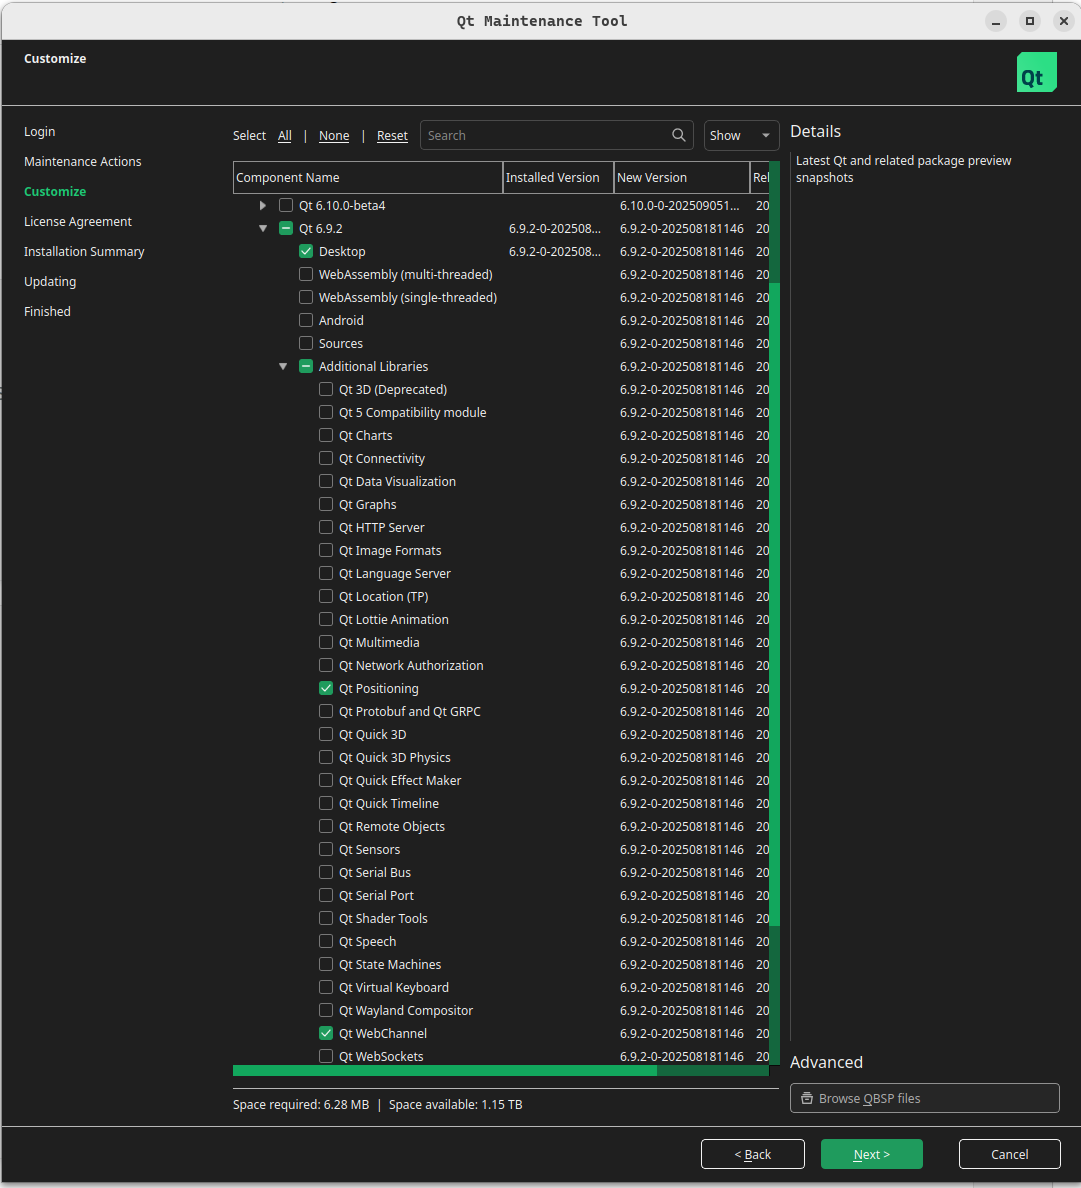Screen dimensions: 1081x1188
Task: Enable WebAssembly (multi-threaded) checkbox
Action: click(306, 274)
